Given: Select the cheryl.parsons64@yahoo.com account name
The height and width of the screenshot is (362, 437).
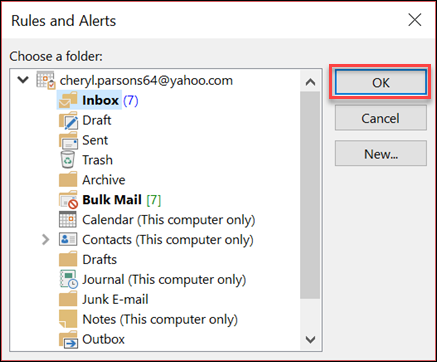Looking at the screenshot, I should (146, 81).
